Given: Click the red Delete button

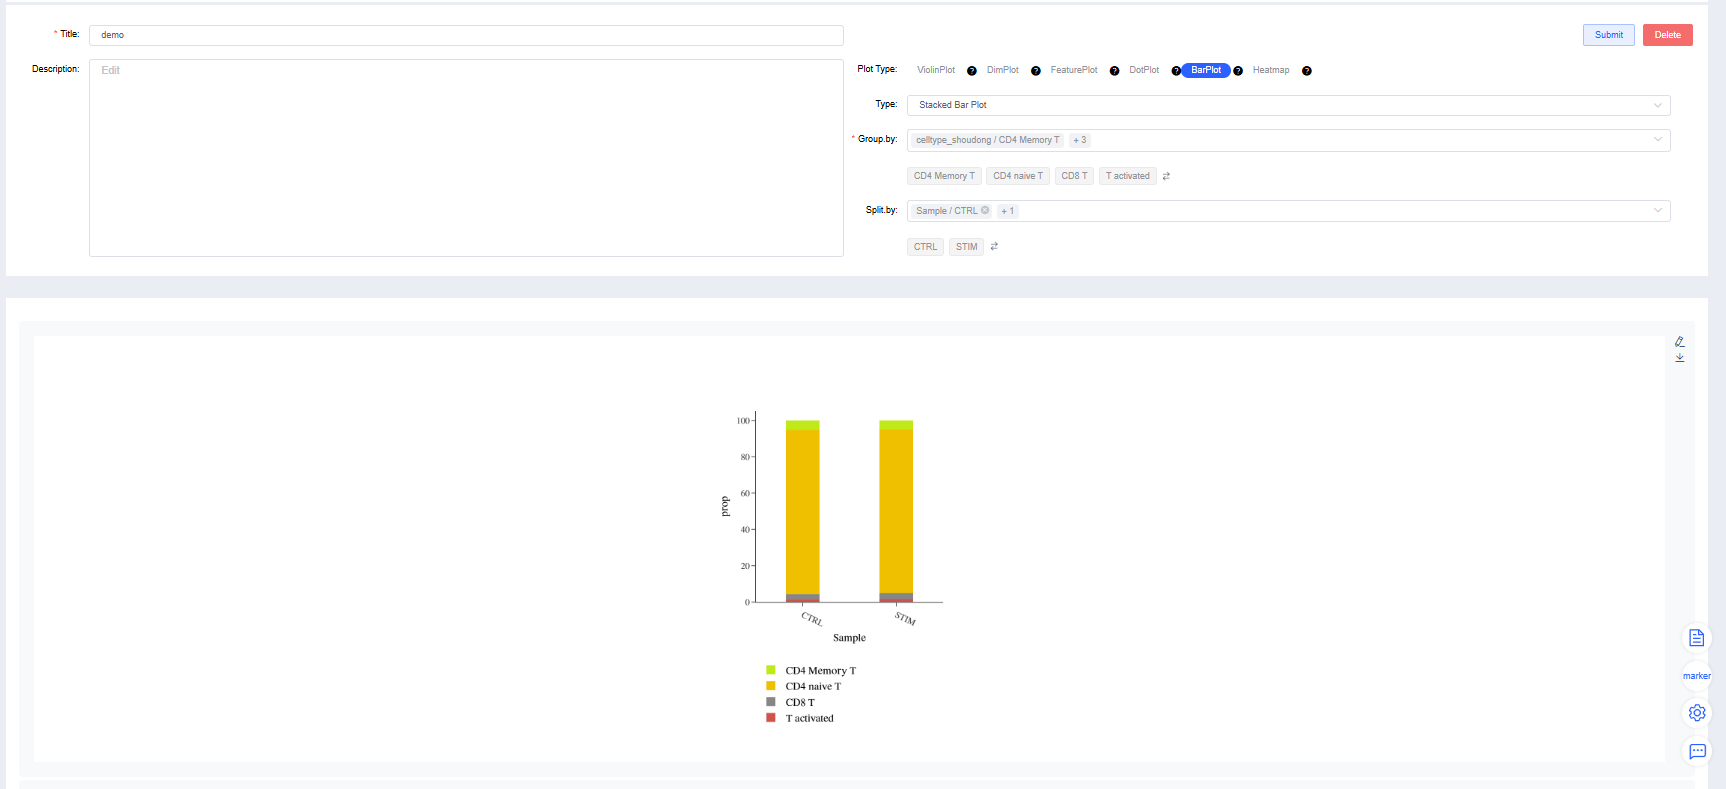Looking at the screenshot, I should pyautogui.click(x=1667, y=35).
